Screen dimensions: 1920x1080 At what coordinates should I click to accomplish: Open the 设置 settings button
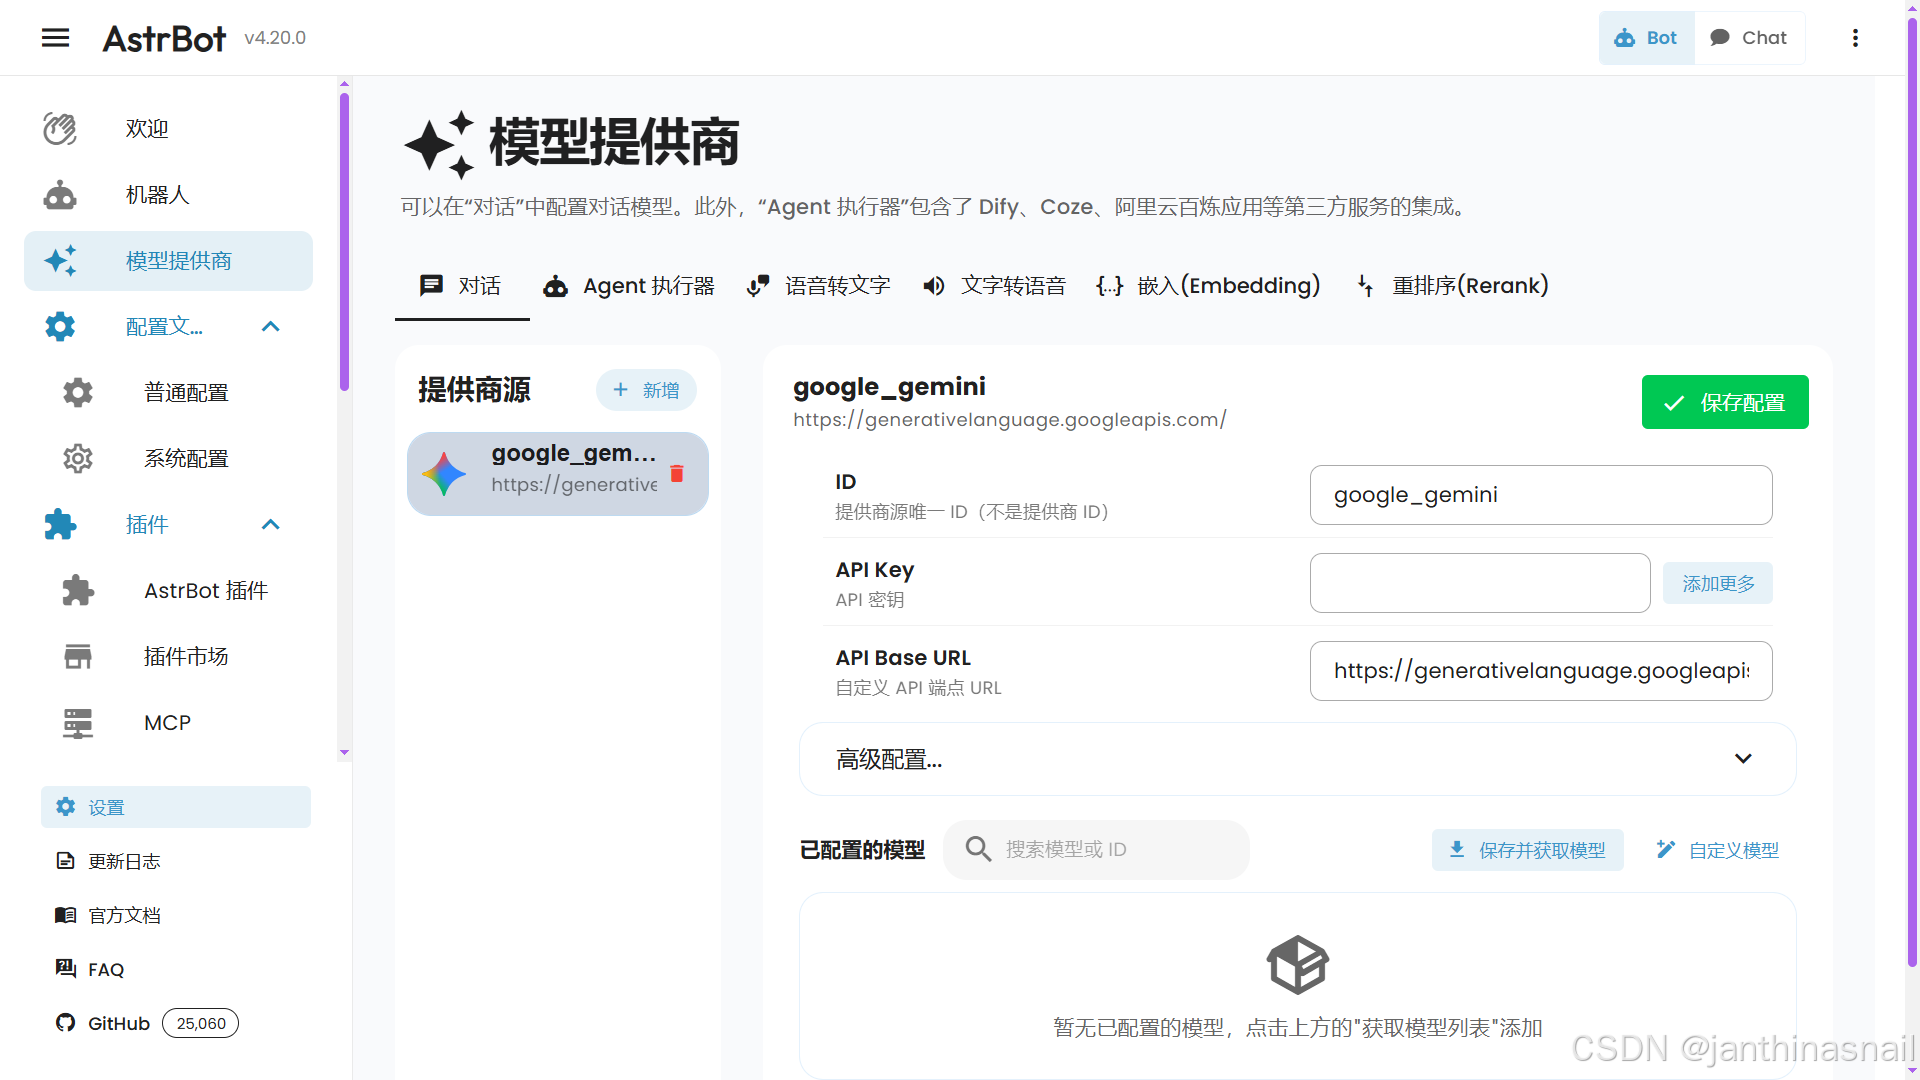176,807
